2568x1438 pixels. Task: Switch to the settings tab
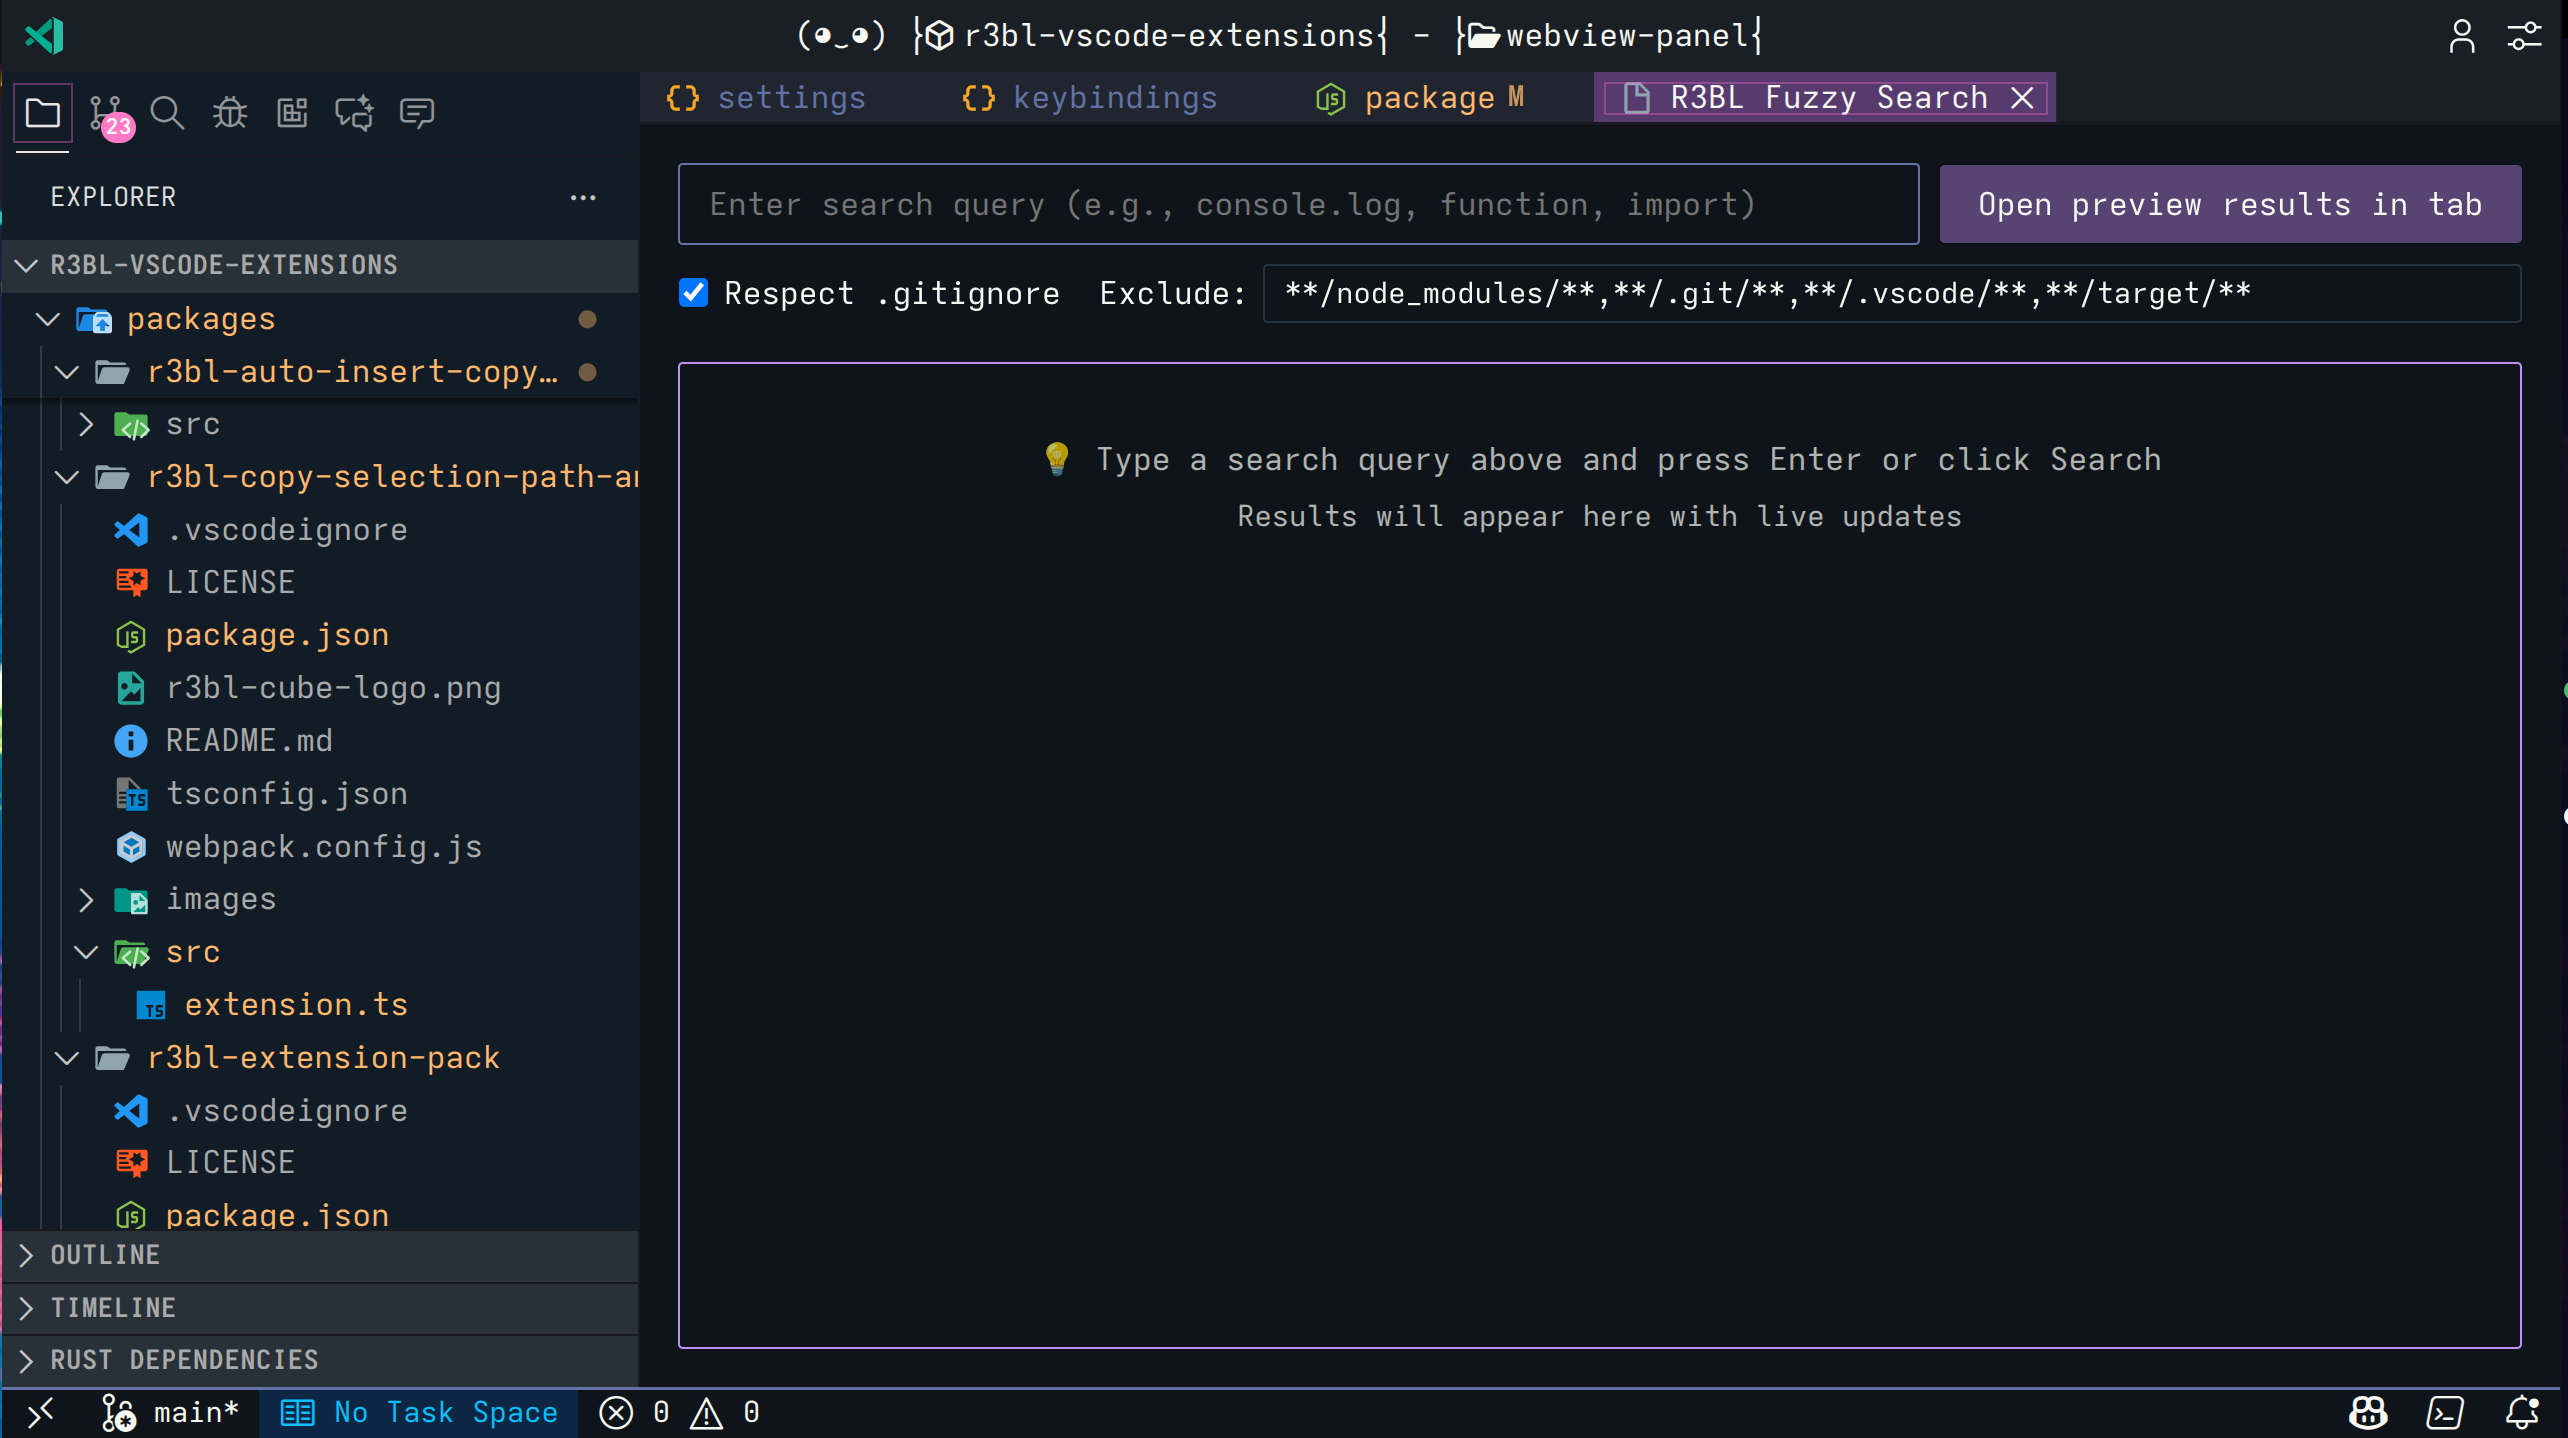tap(791, 97)
